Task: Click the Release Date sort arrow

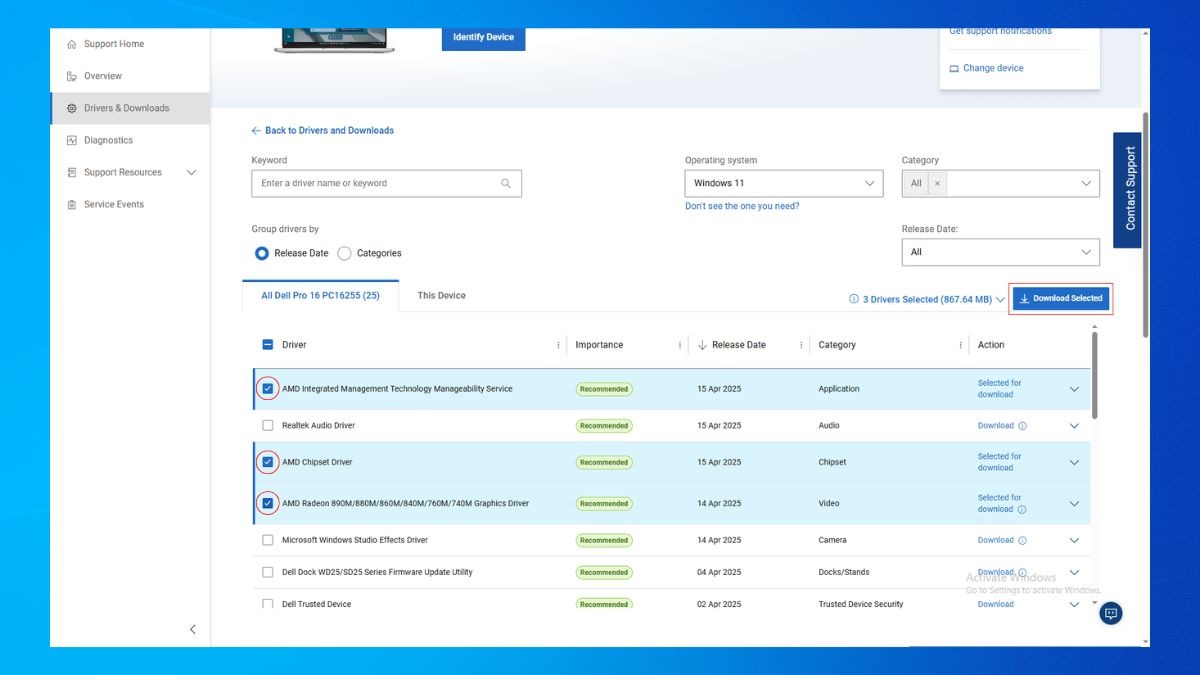Action: coord(702,345)
